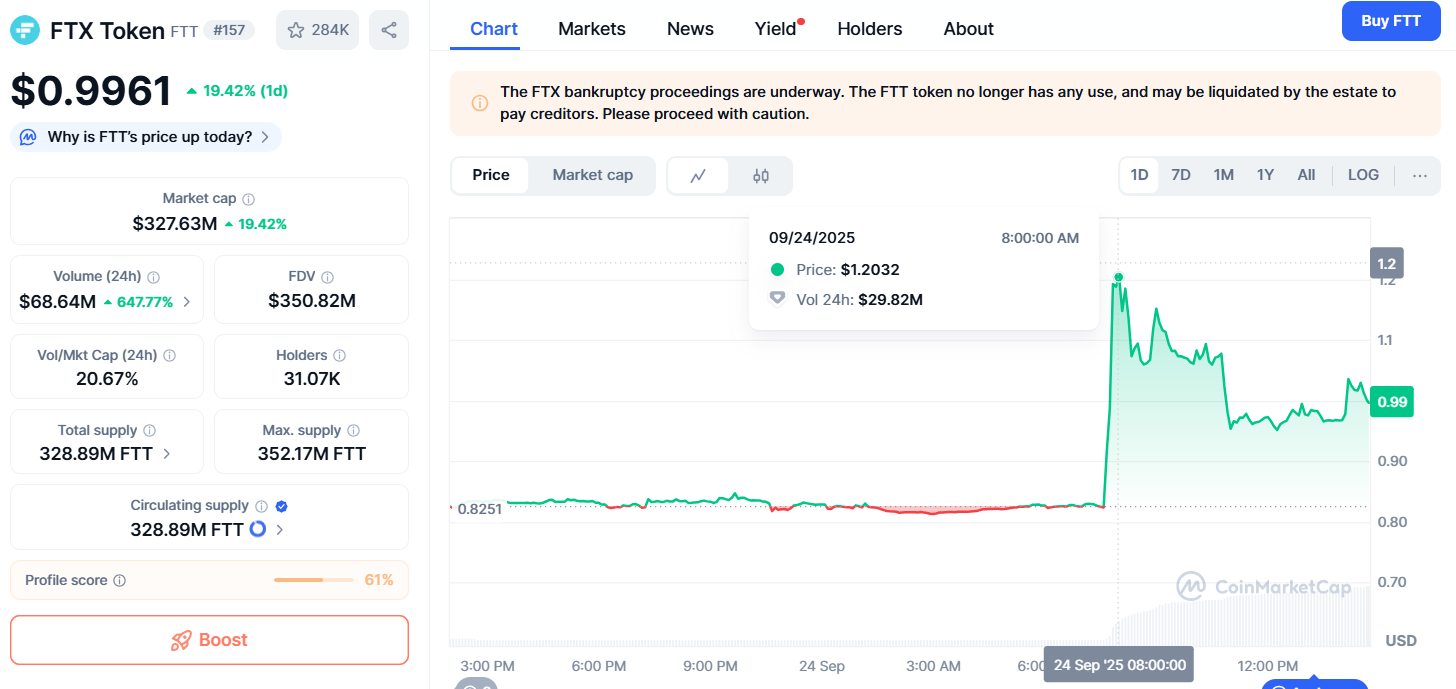The image size is (1456, 689).
Task: Click the 0.8251 opening price label
Action: (x=479, y=508)
